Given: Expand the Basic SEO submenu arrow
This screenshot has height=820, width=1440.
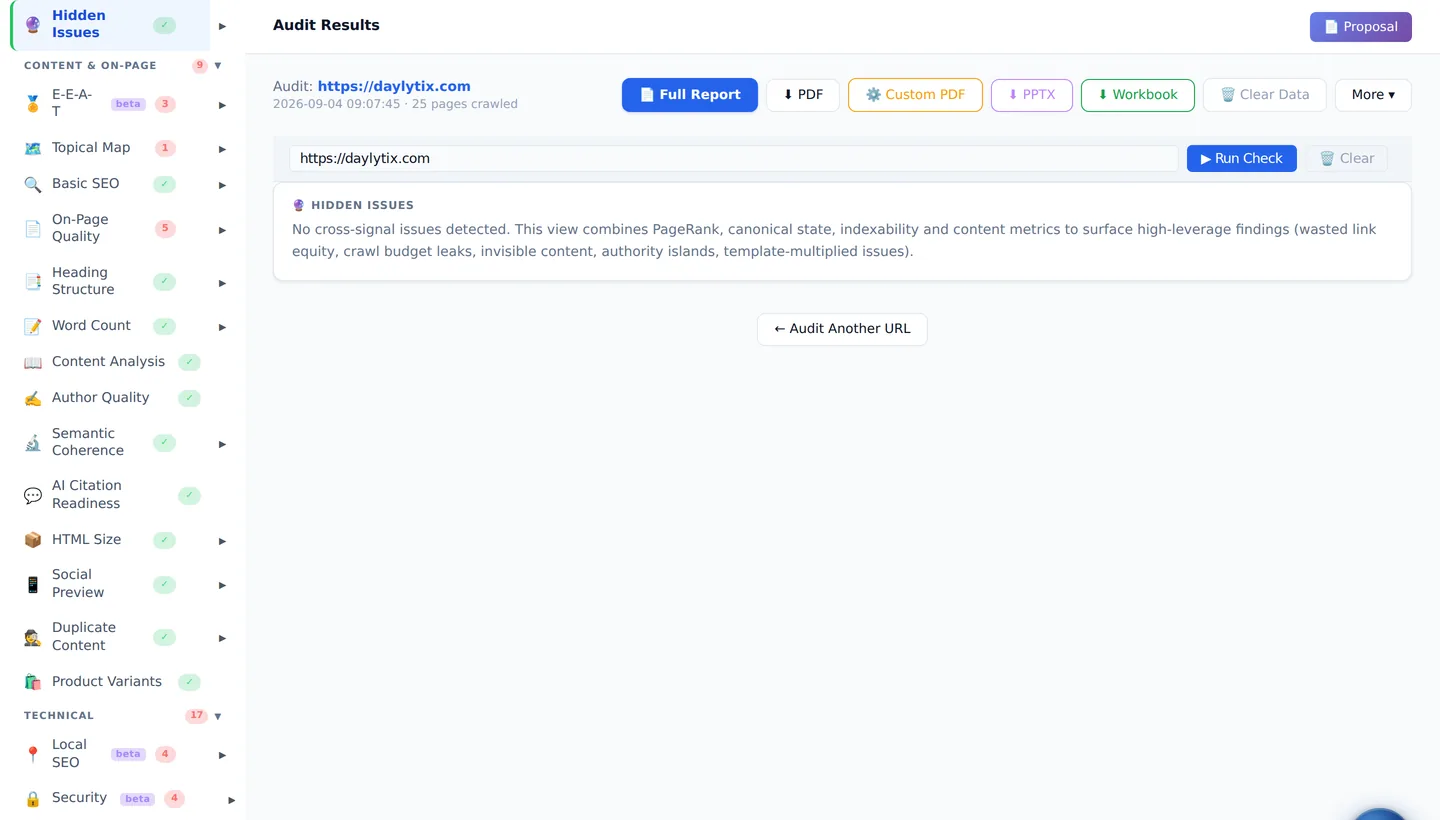Looking at the screenshot, I should coord(223,185).
